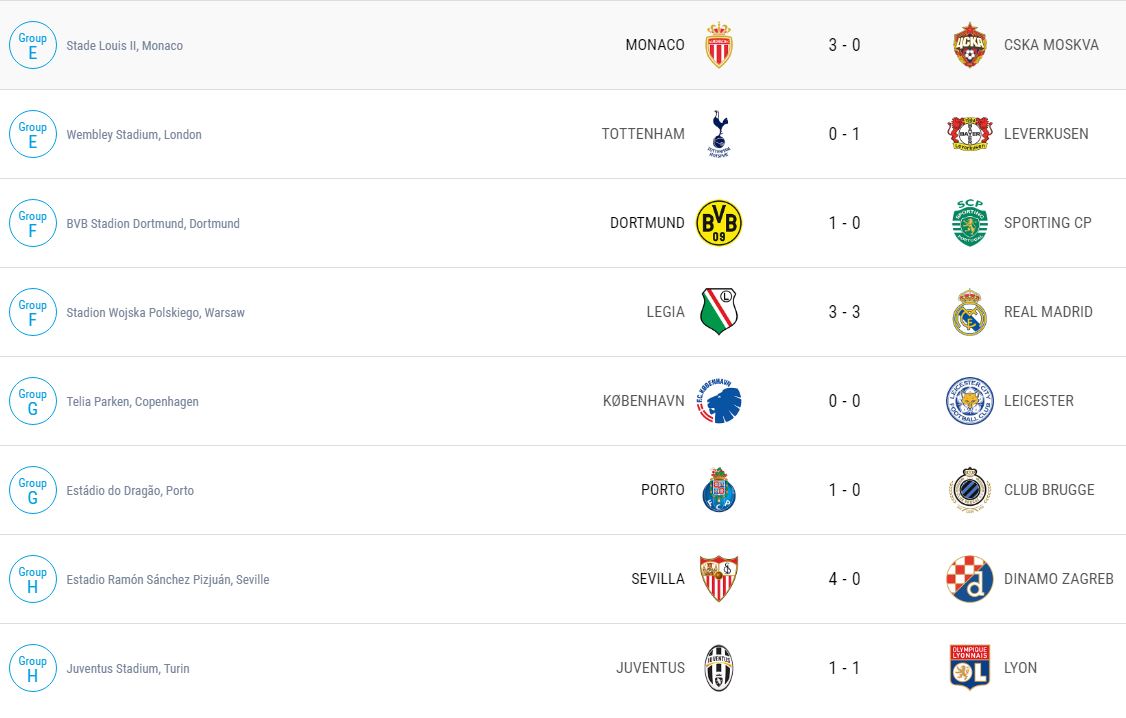Open the Sevilla 4 - 0 Dinamo Zagreb score
This screenshot has height=718, width=1126.
(844, 579)
